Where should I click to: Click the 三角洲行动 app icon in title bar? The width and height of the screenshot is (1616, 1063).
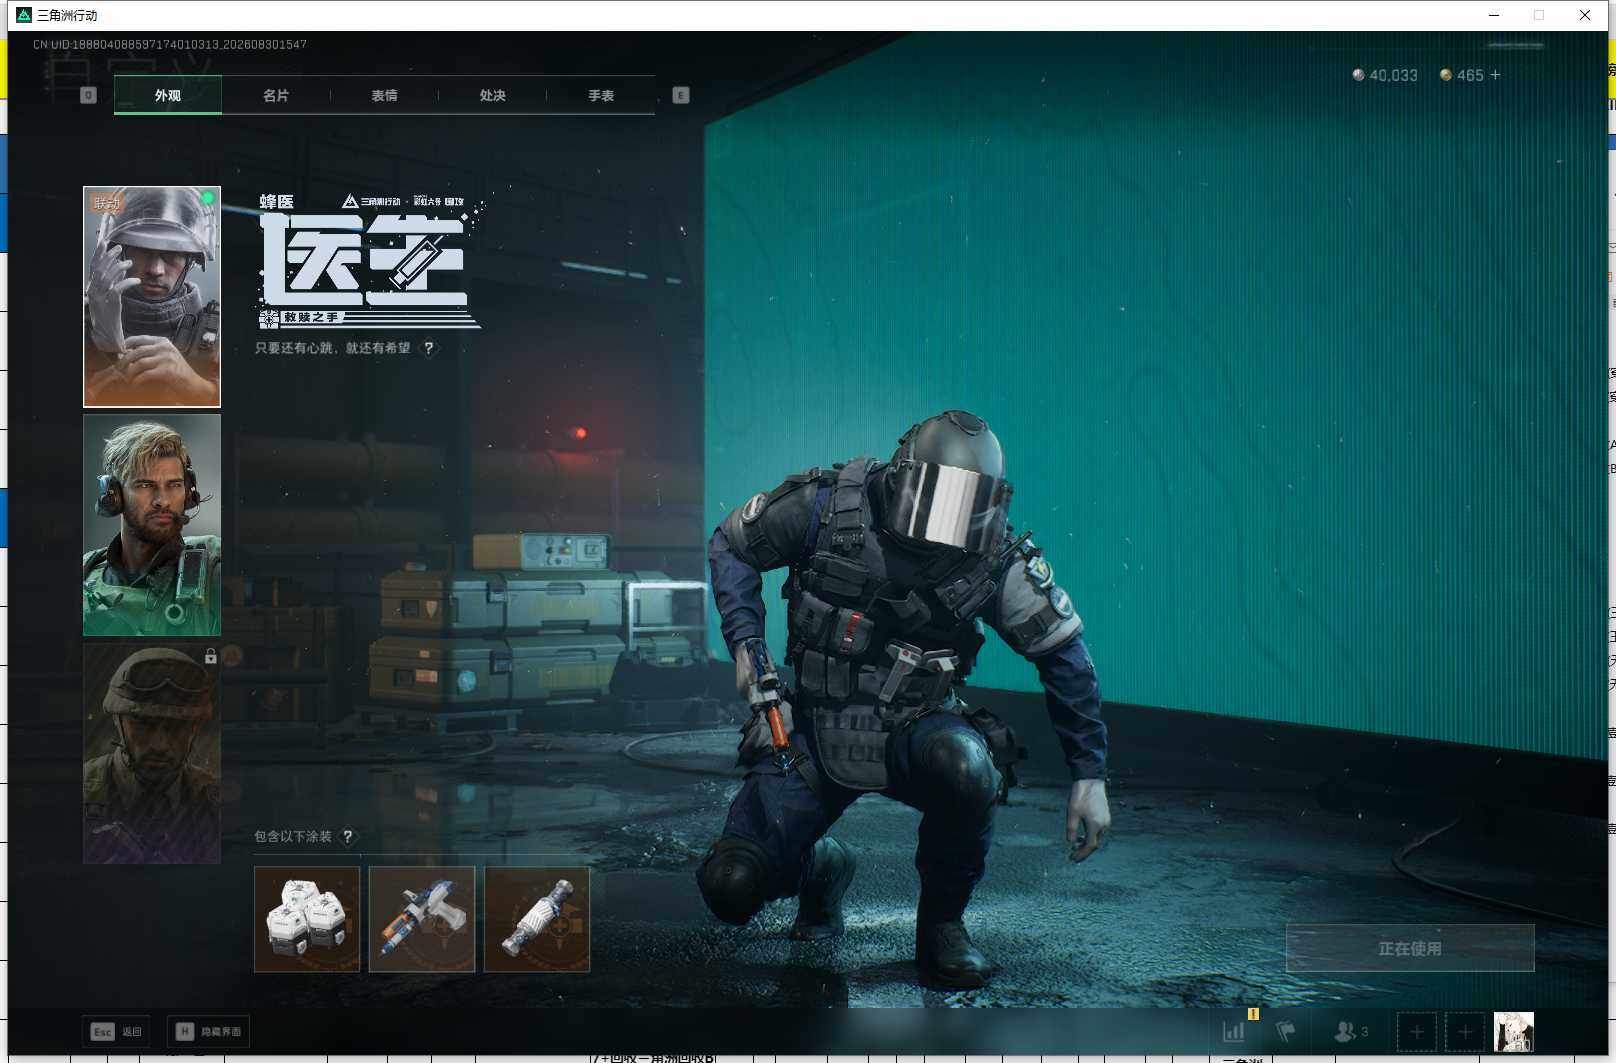24,15
